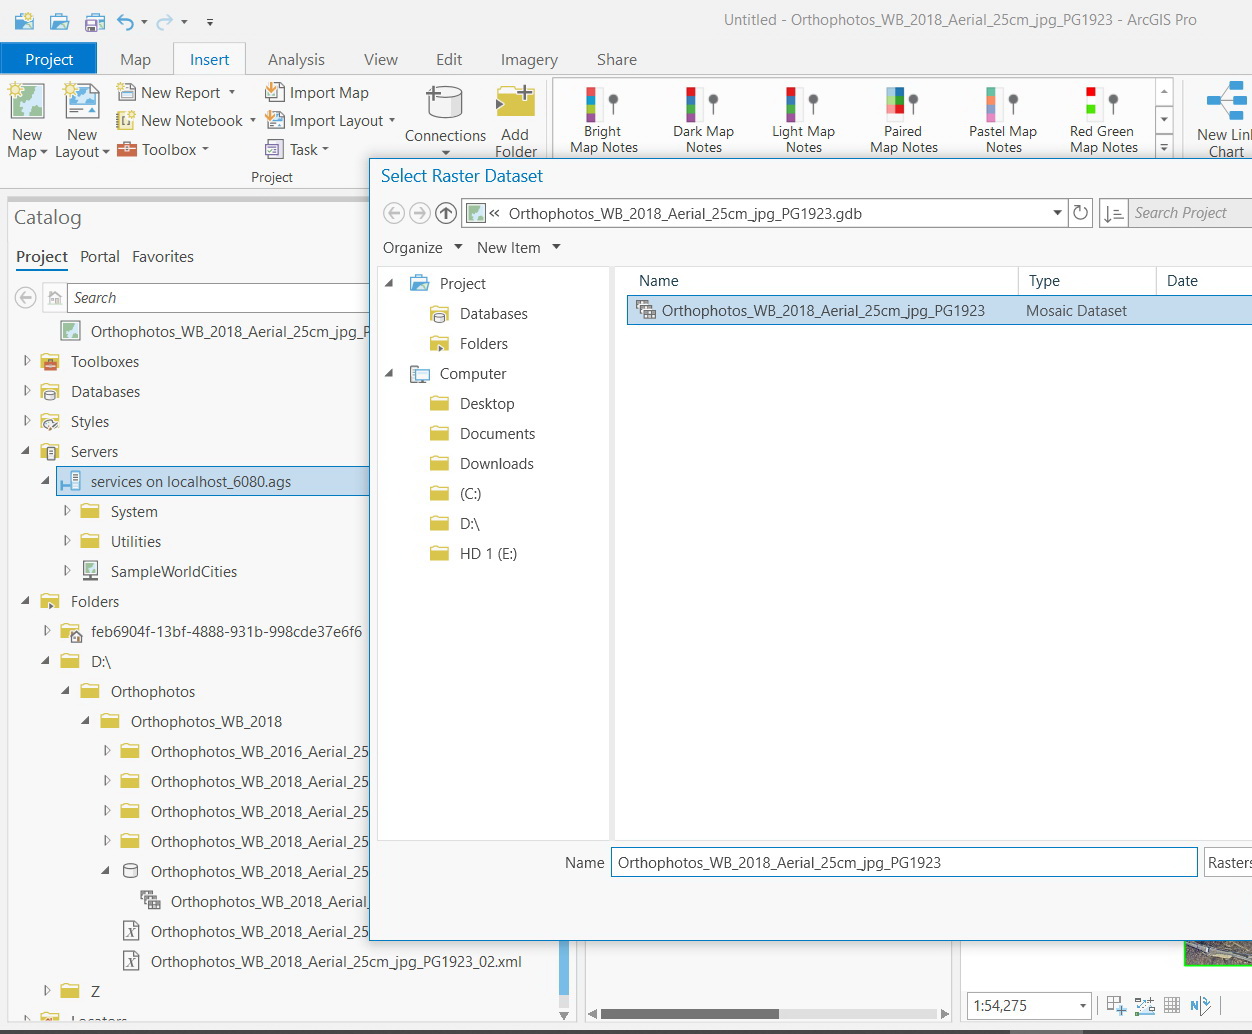Select services on localhost_6080.ags
1252x1034 pixels.
tap(213, 481)
